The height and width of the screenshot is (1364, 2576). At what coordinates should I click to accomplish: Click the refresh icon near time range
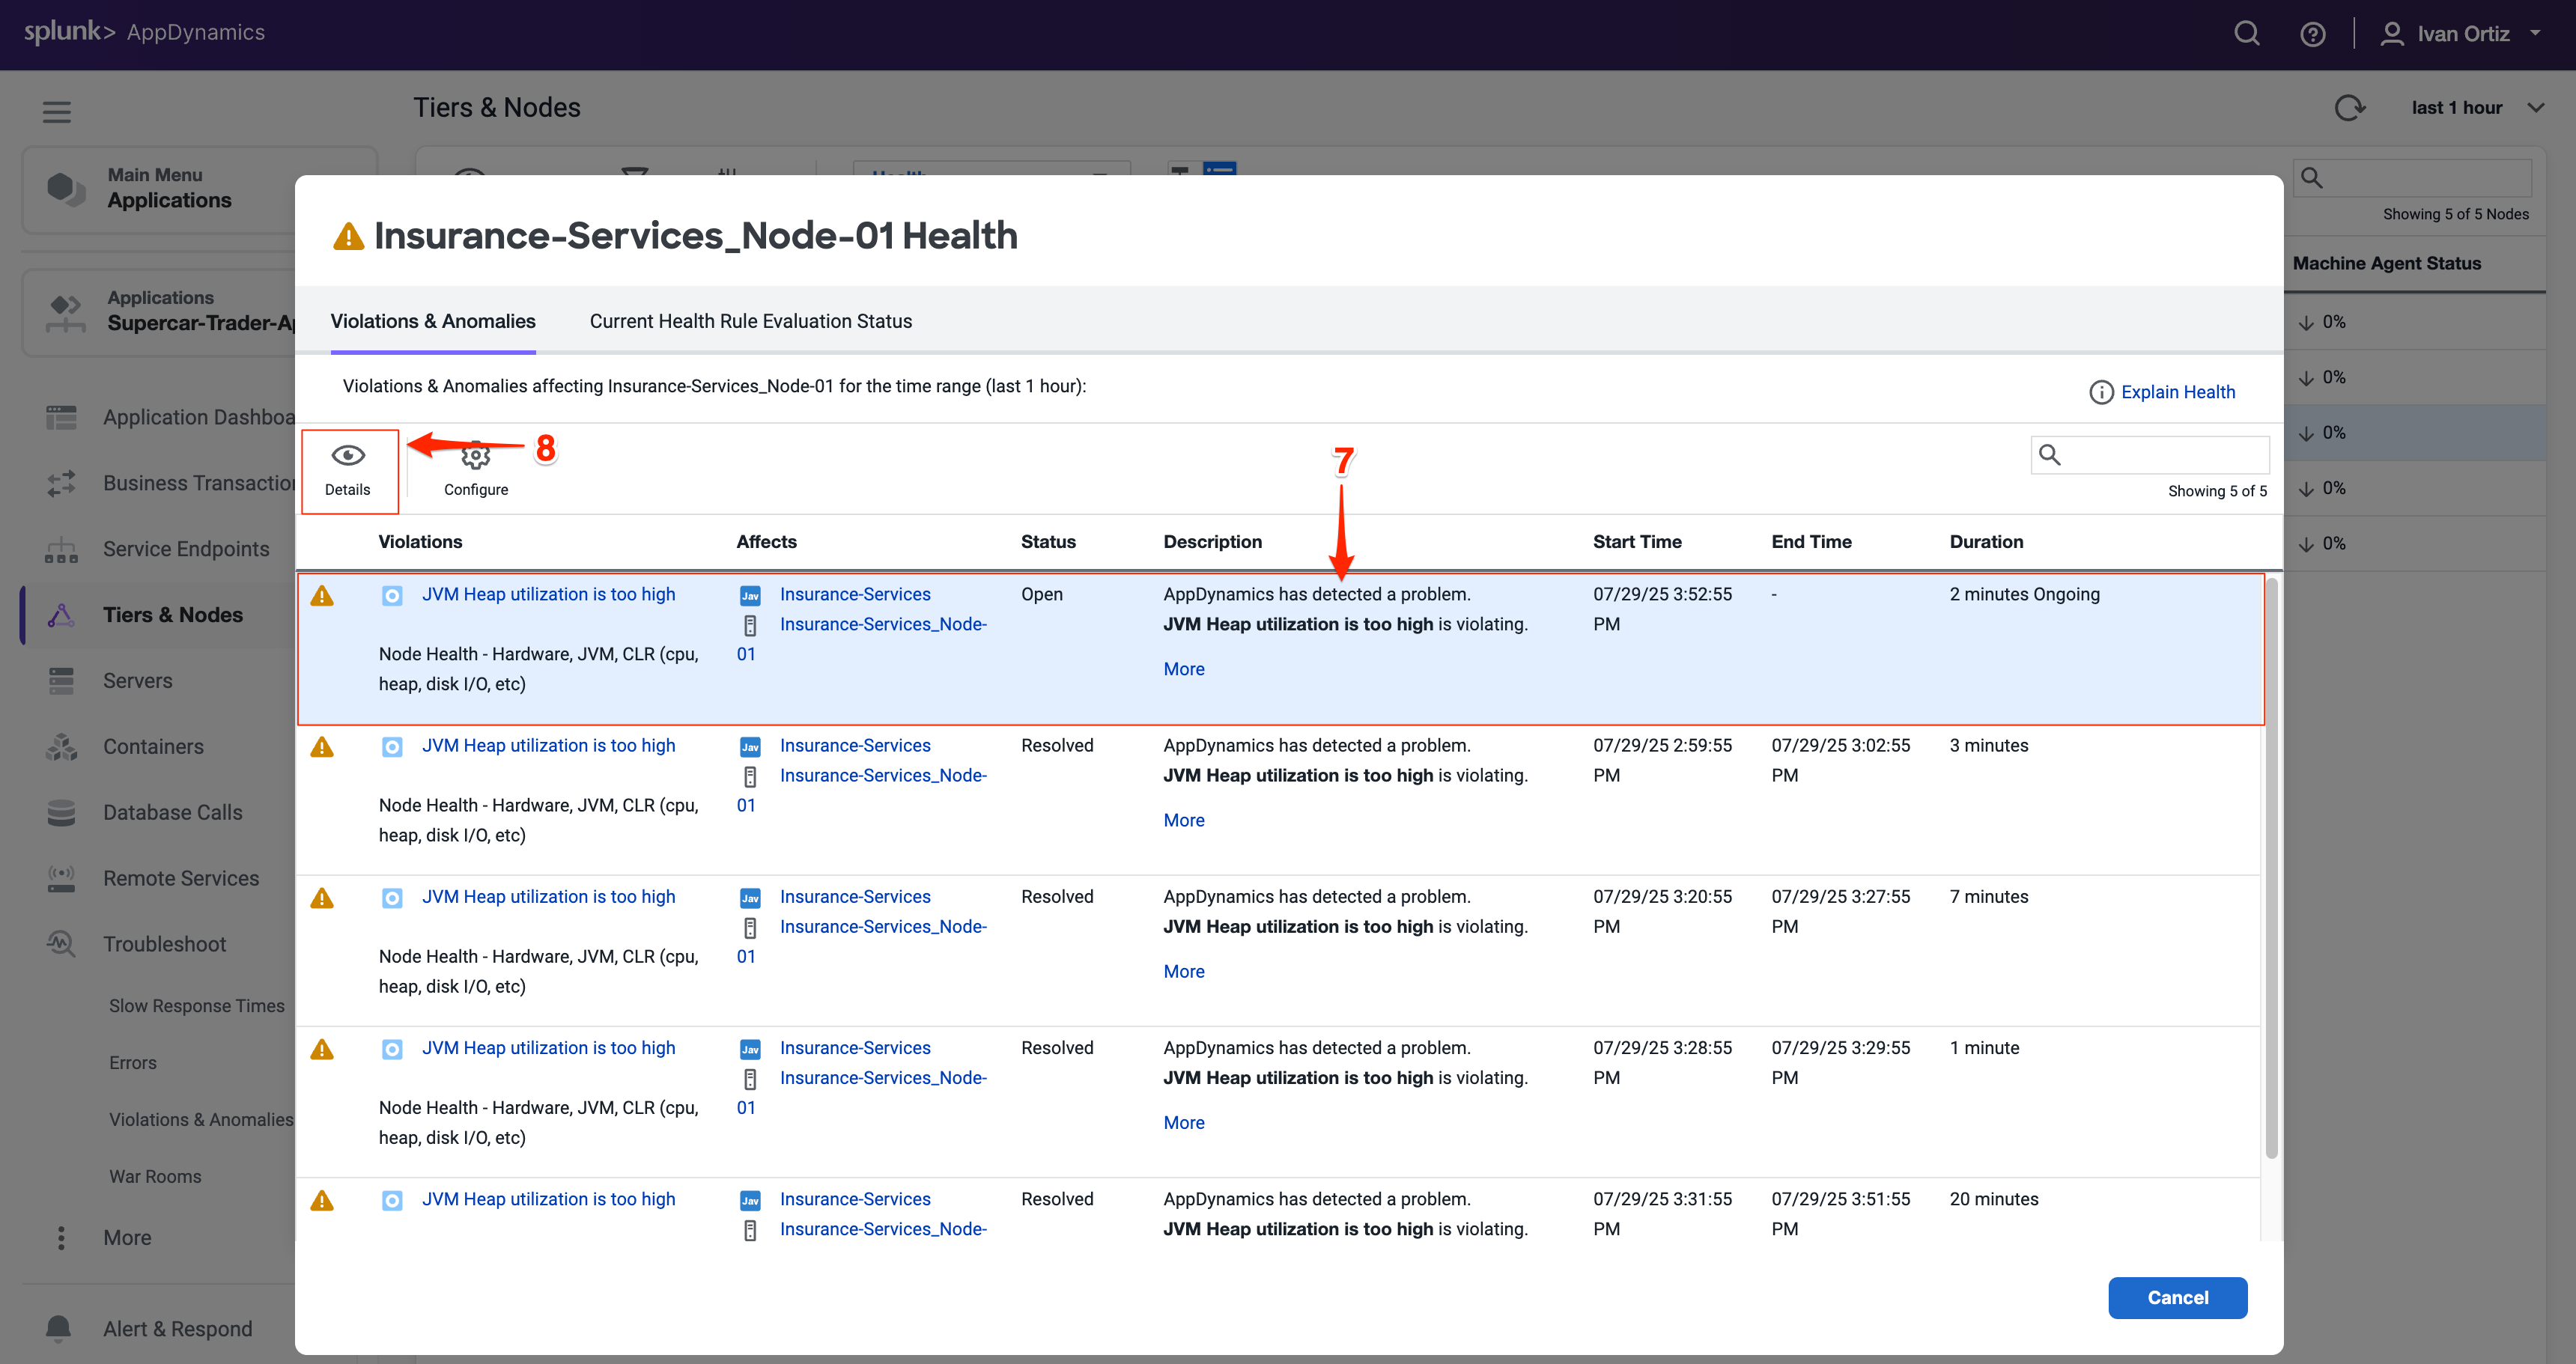point(2349,108)
